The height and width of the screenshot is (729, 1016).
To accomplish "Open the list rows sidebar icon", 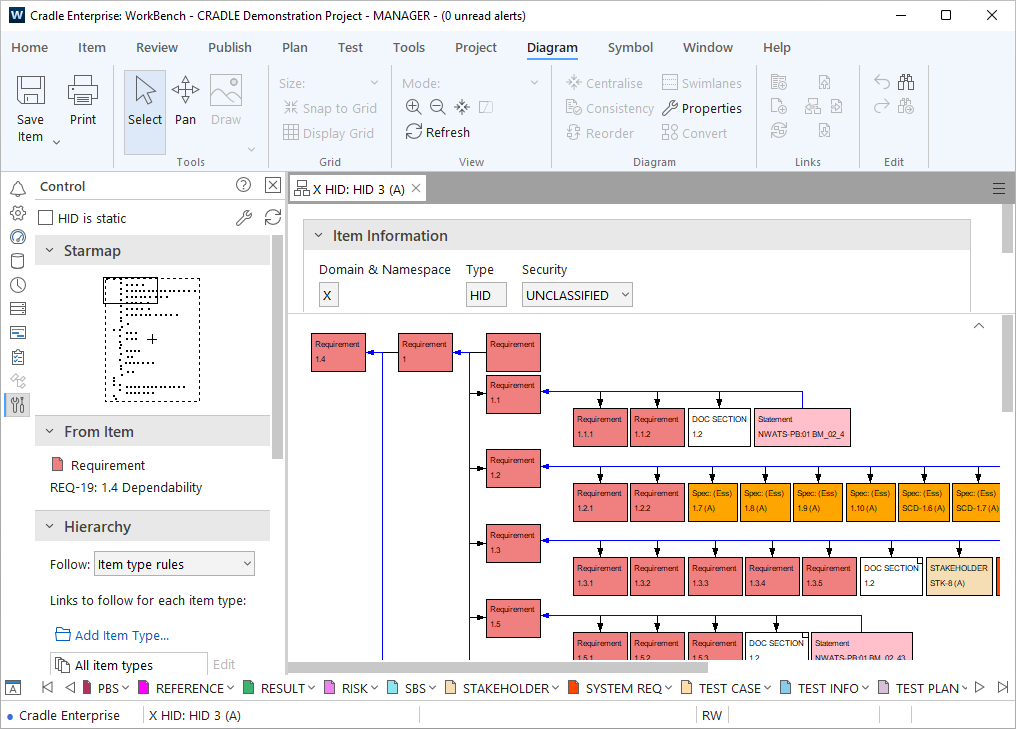I will coord(18,308).
